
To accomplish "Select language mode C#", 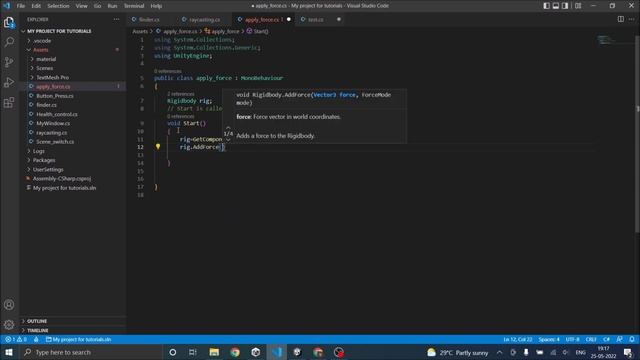I will pyautogui.click(x=607, y=339).
